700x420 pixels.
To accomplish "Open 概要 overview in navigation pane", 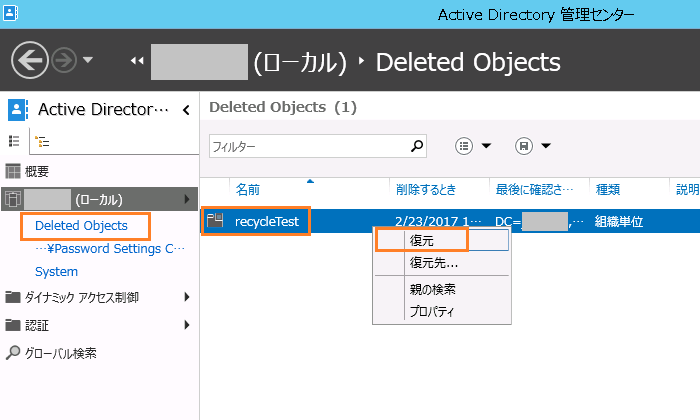I will coord(37,171).
